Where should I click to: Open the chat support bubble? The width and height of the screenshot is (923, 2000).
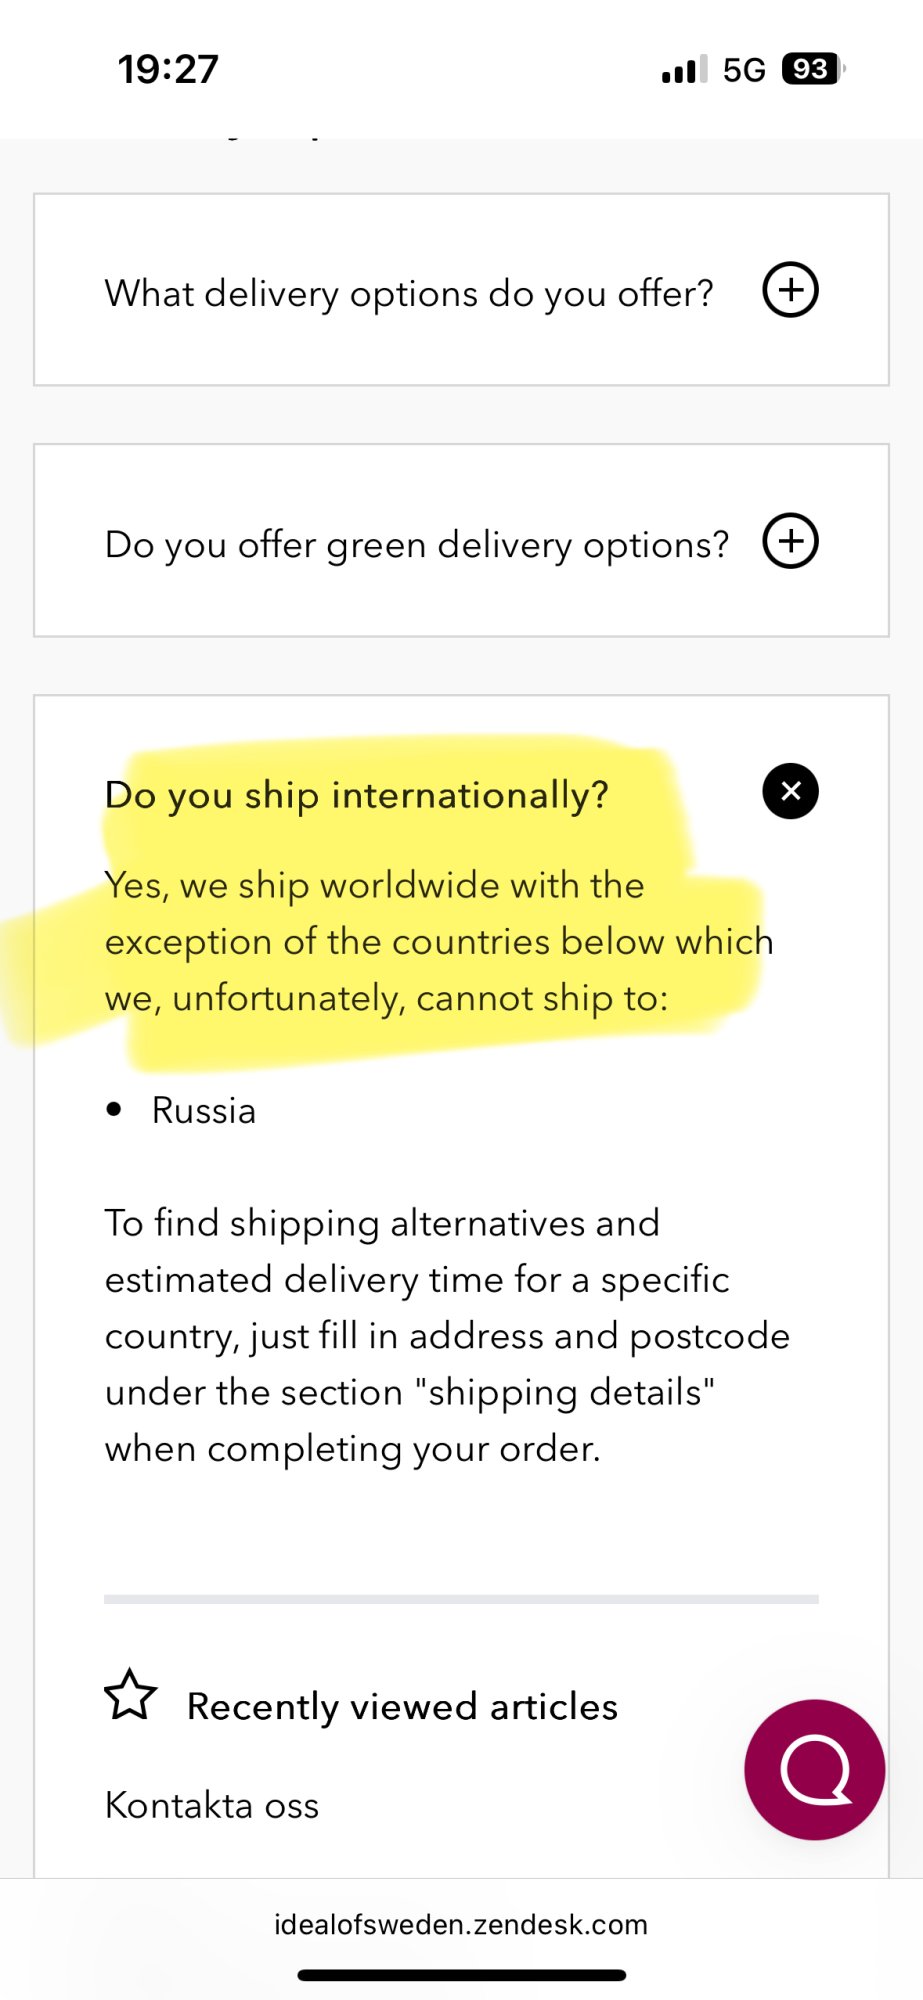[814, 1769]
